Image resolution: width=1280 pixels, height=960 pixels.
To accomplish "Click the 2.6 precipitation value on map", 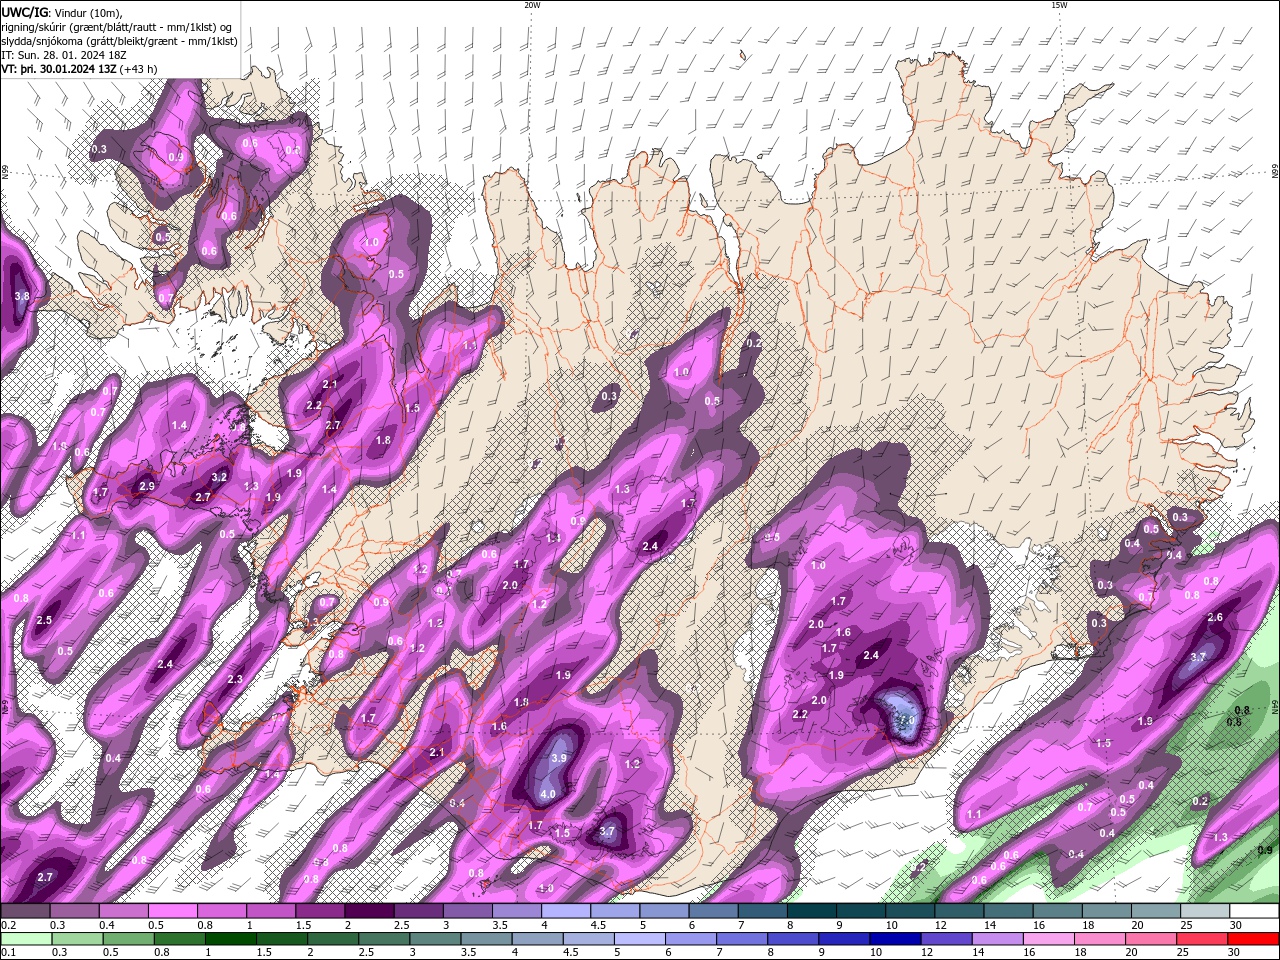I will [1215, 617].
